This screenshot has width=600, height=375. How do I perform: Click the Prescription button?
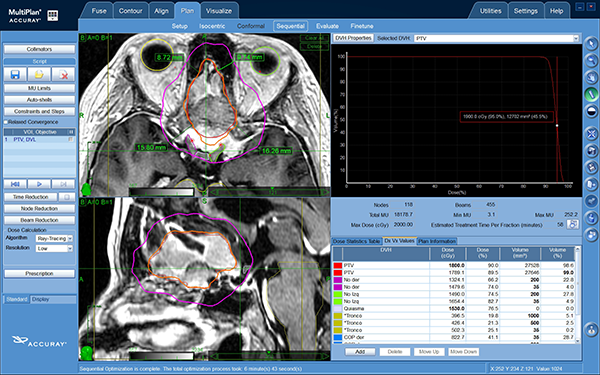pyautogui.click(x=39, y=274)
